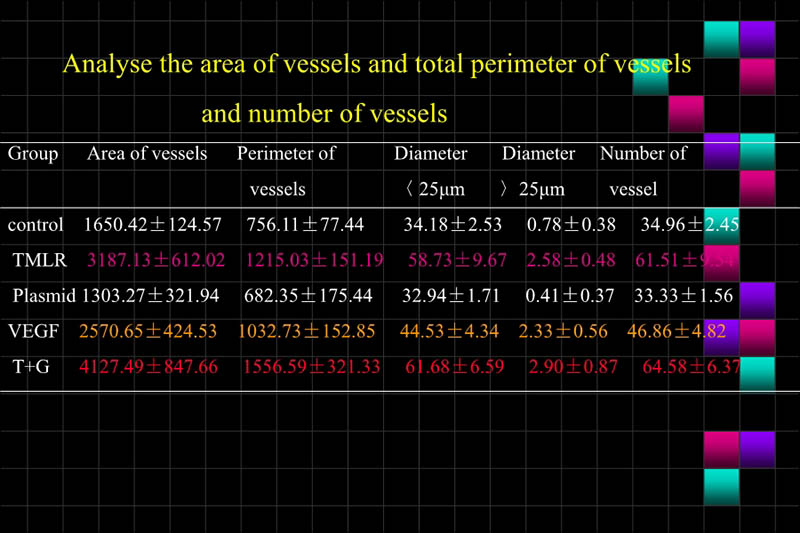
Task: Click the 'Group' column header
Action: (33, 154)
